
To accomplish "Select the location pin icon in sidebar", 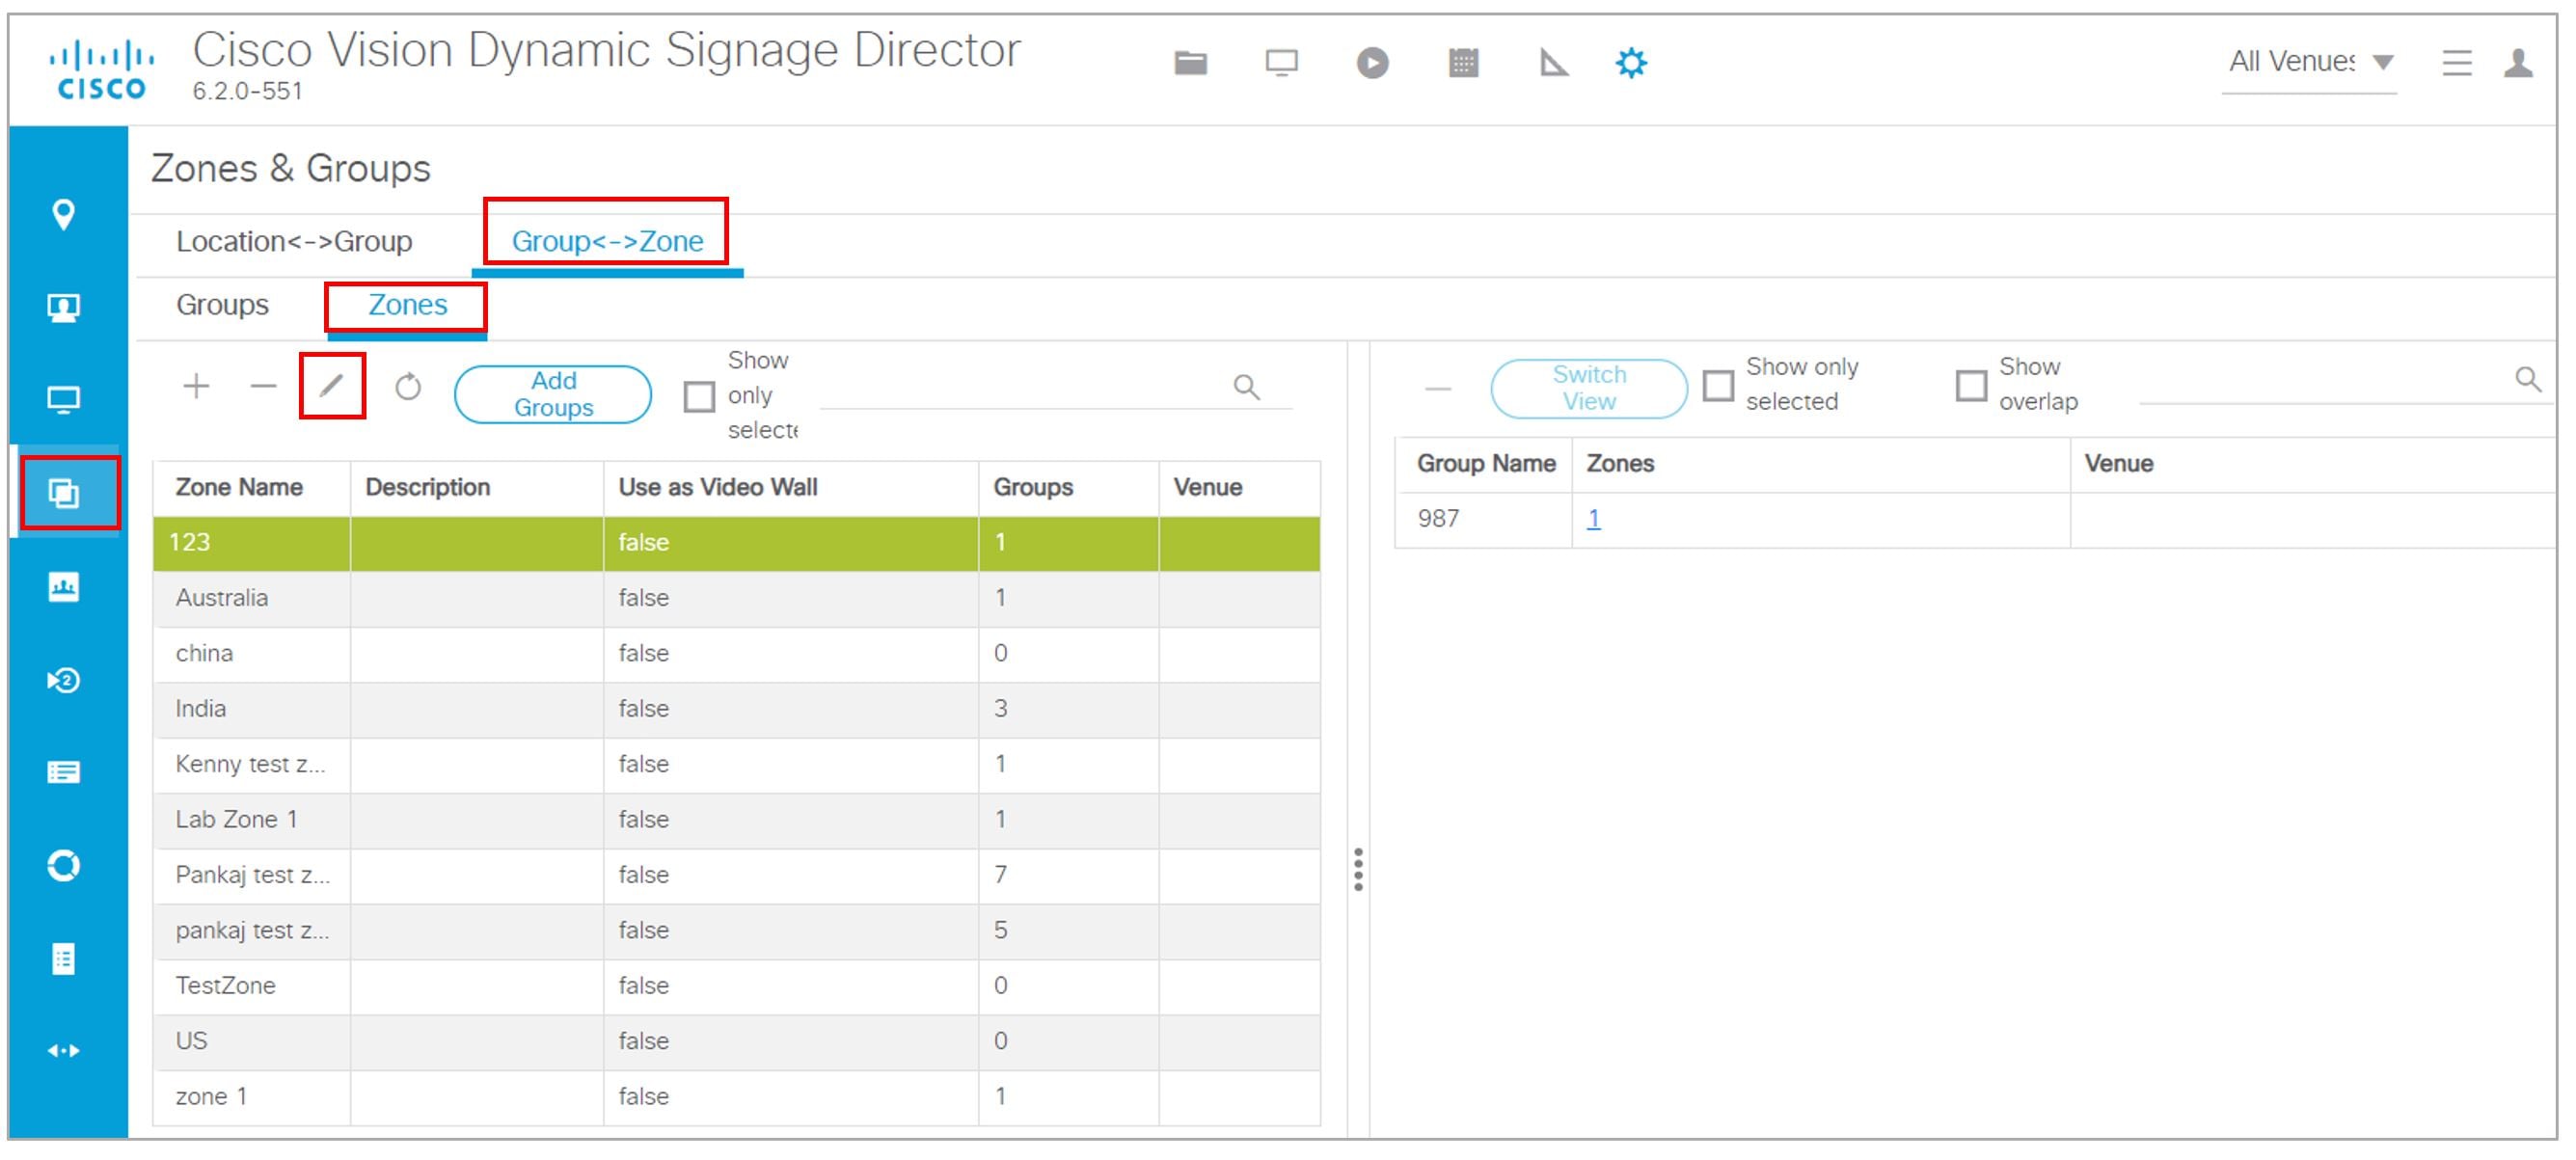I will click(64, 213).
